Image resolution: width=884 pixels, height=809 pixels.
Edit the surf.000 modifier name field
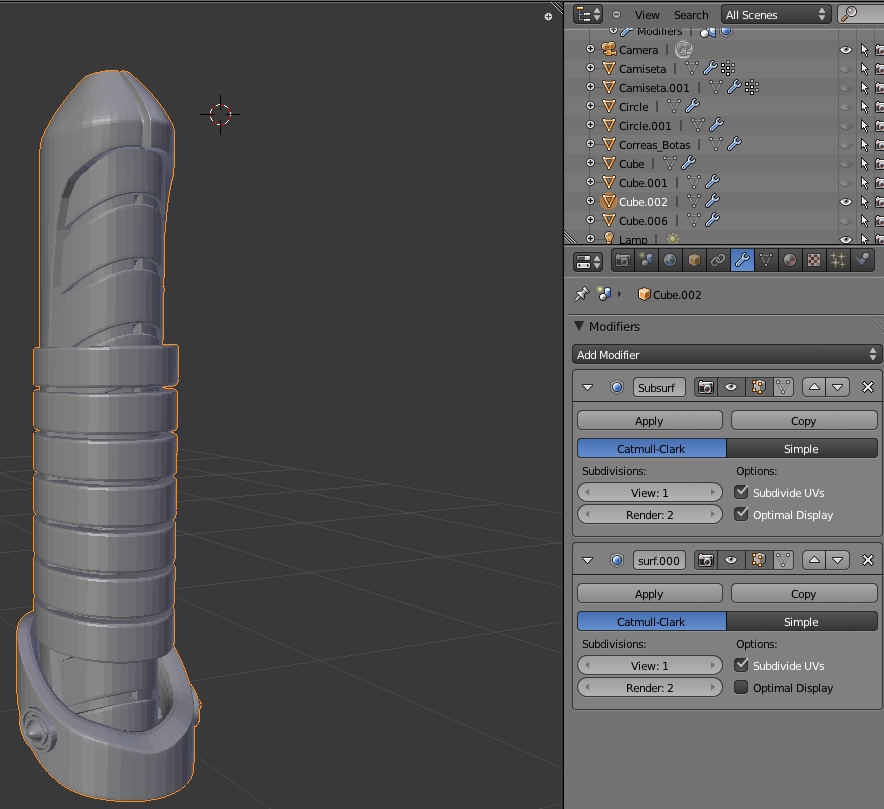(659, 560)
